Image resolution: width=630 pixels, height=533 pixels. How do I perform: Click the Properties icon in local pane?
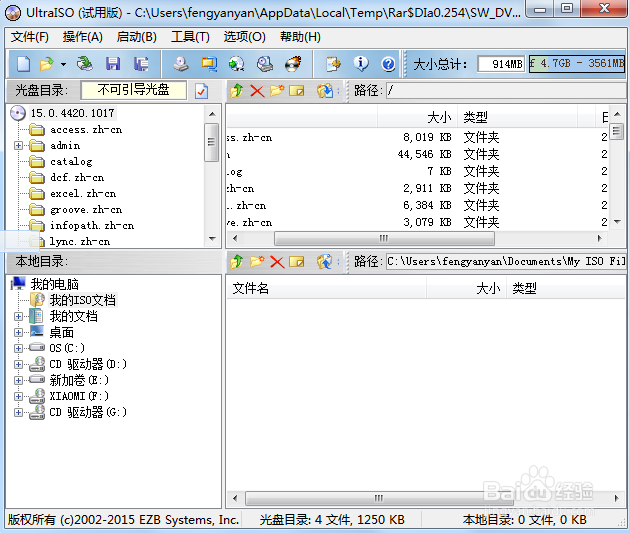pyautogui.click(x=325, y=262)
